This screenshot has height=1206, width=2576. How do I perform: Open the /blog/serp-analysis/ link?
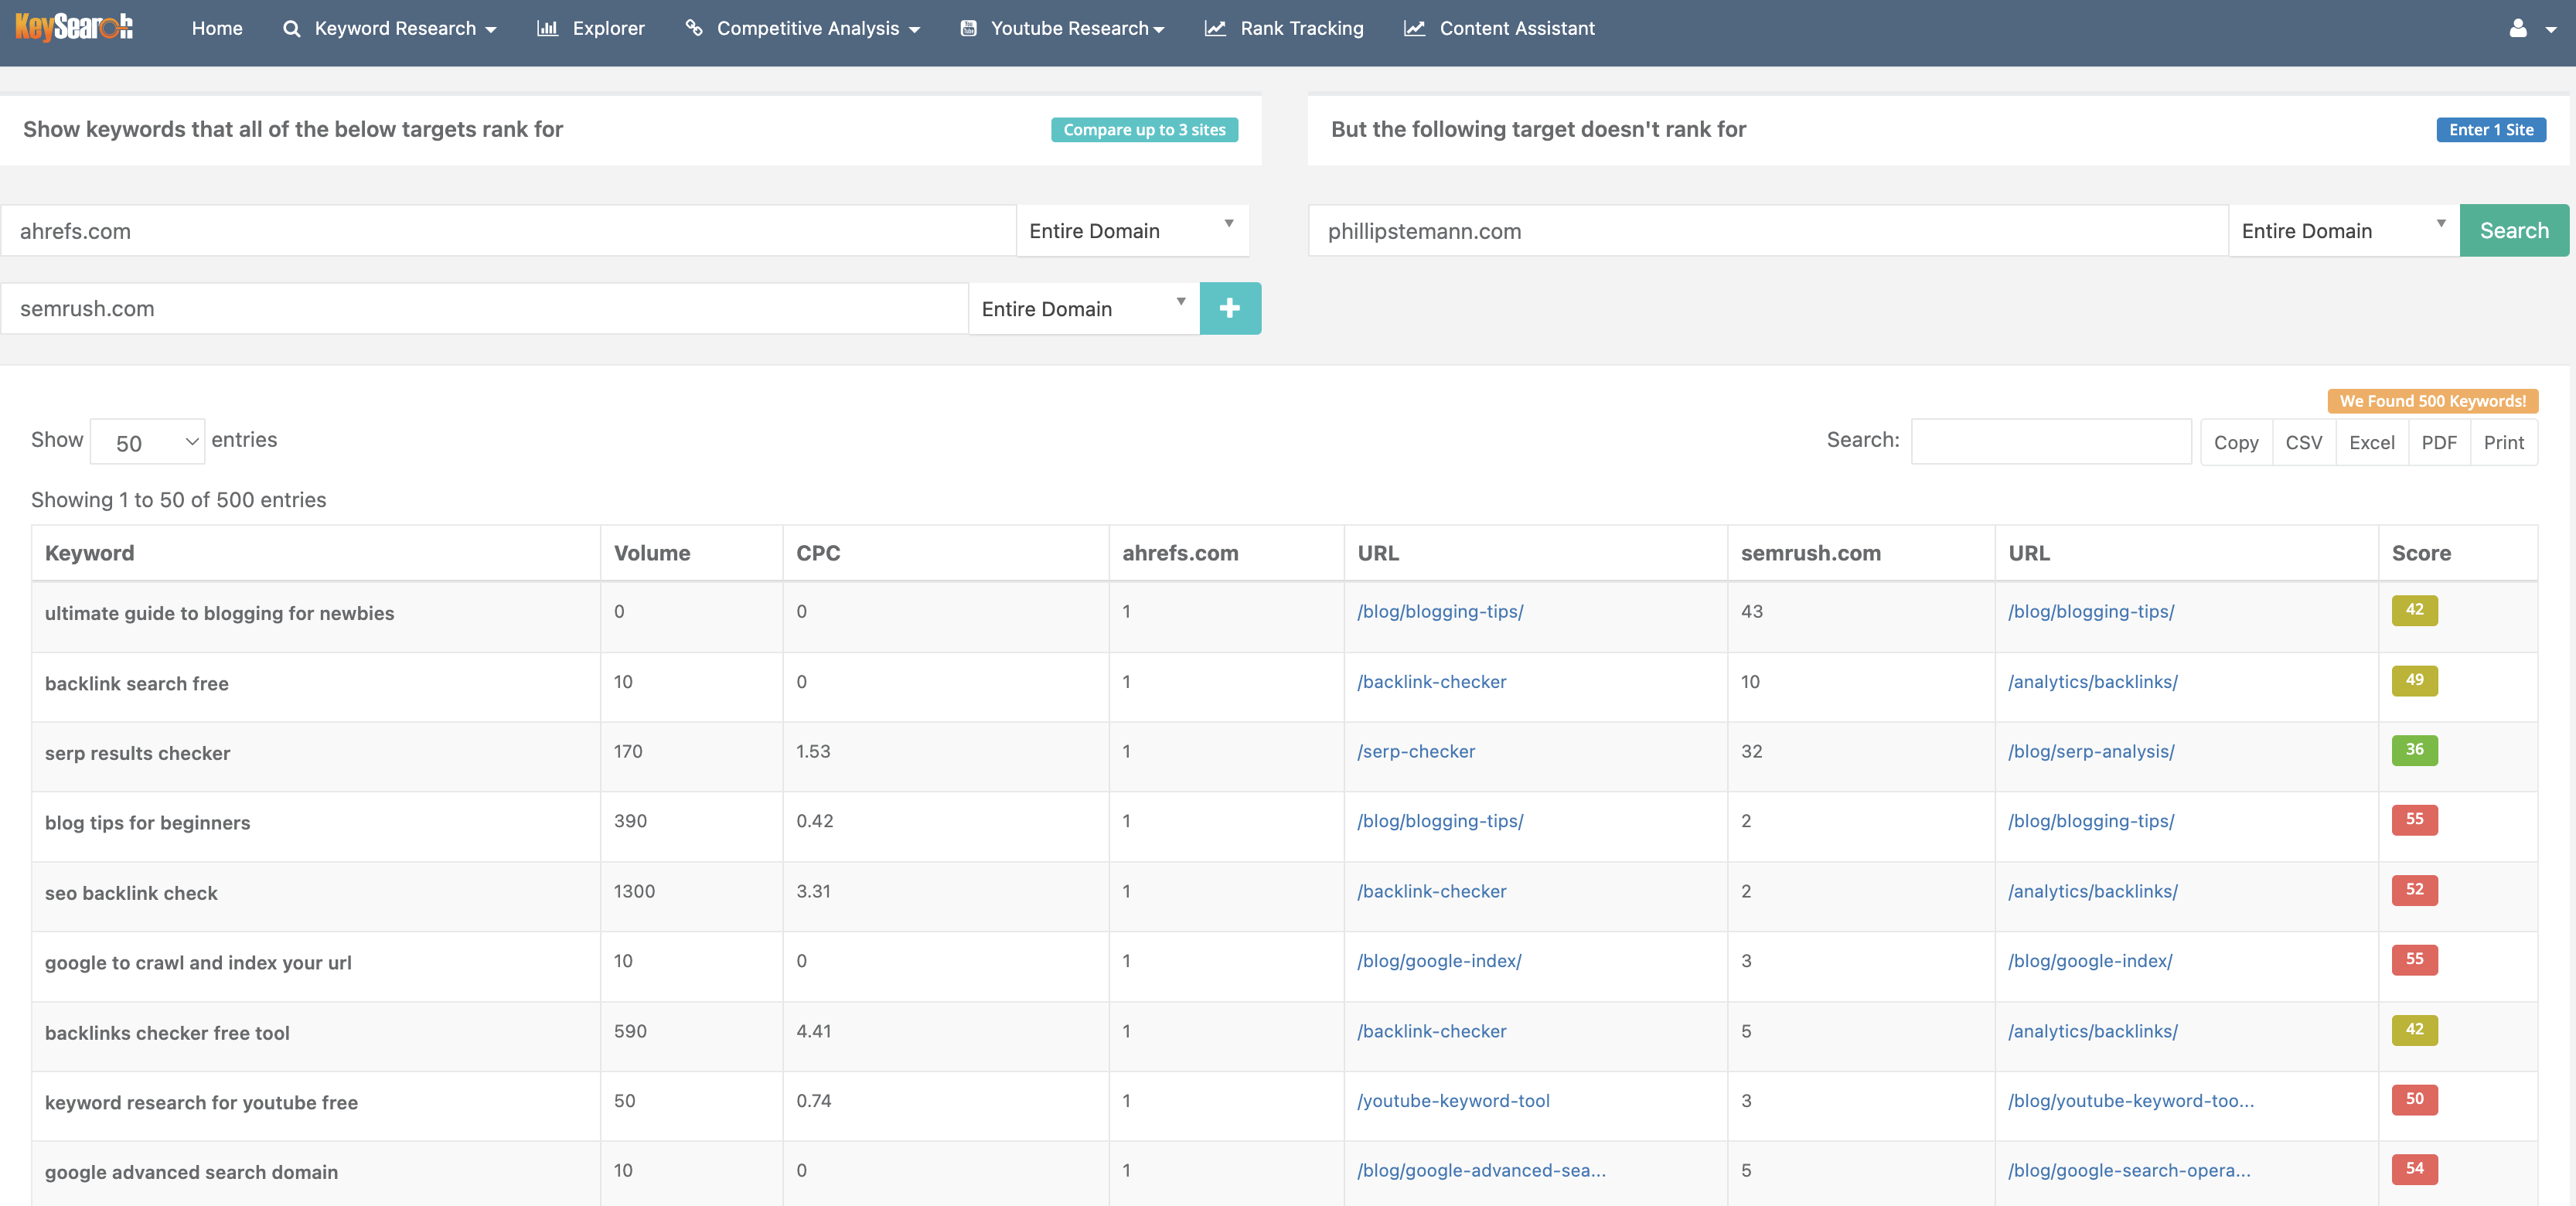coord(2091,751)
